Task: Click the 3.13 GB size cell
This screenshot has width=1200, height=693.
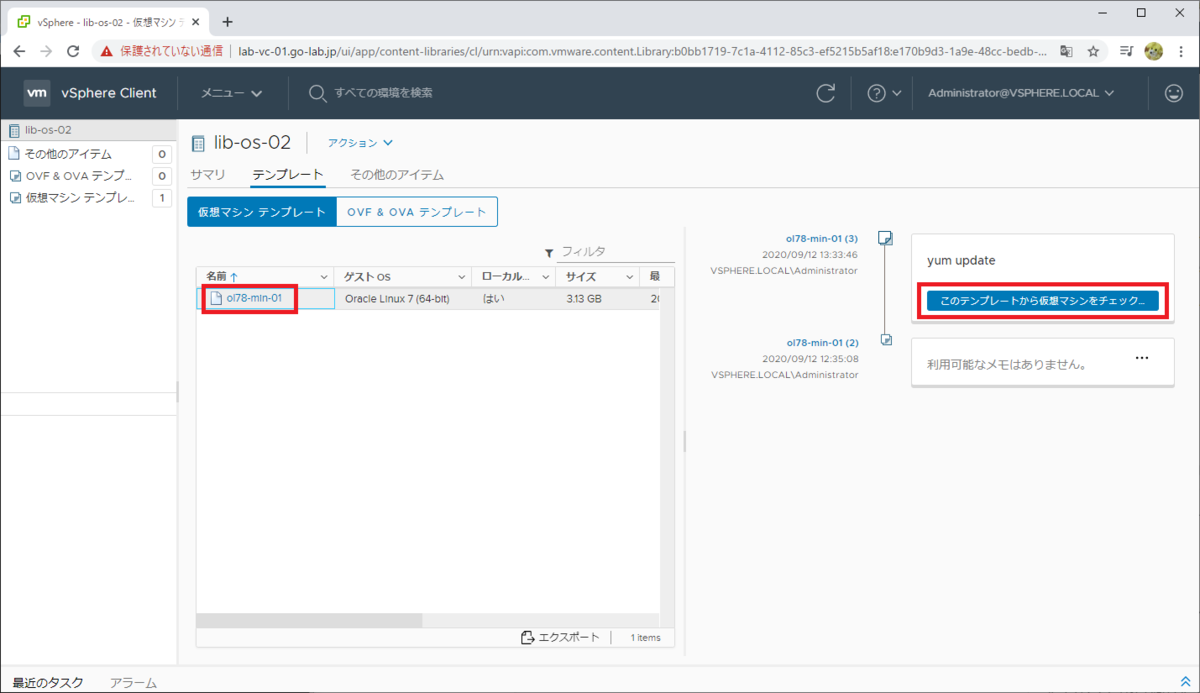Action: click(x=584, y=298)
